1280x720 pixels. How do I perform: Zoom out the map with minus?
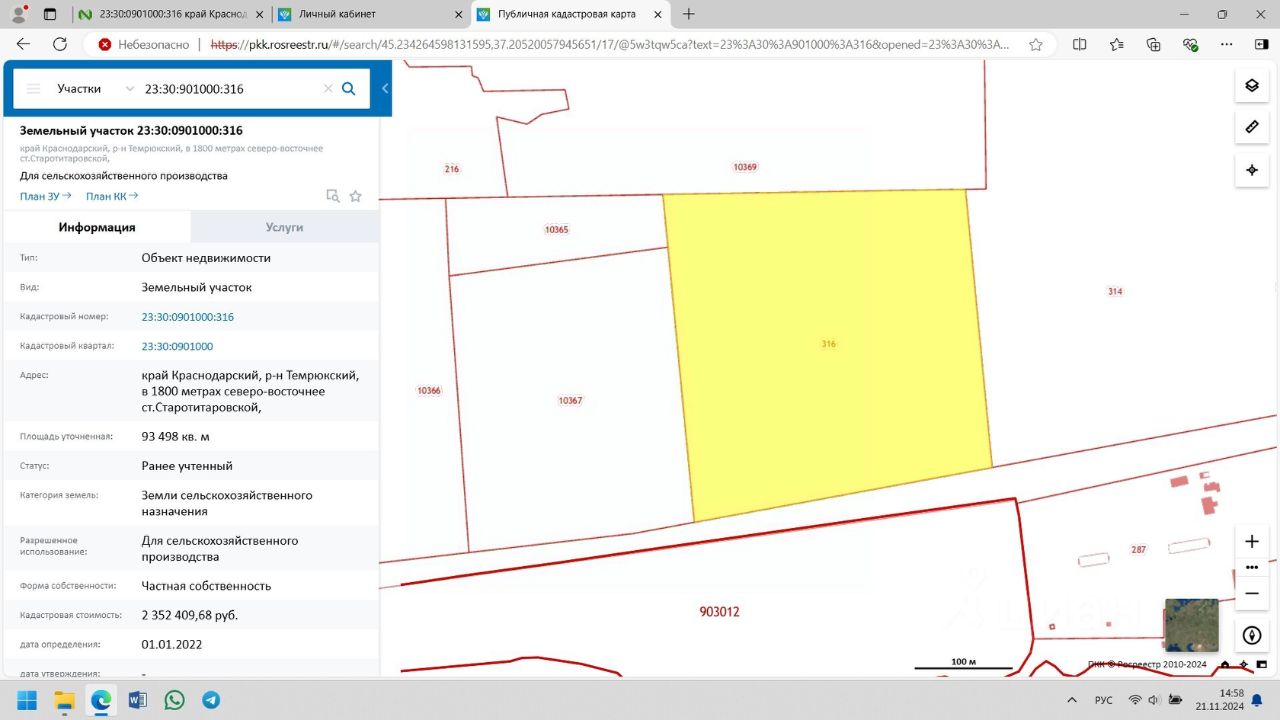[x=1251, y=592]
